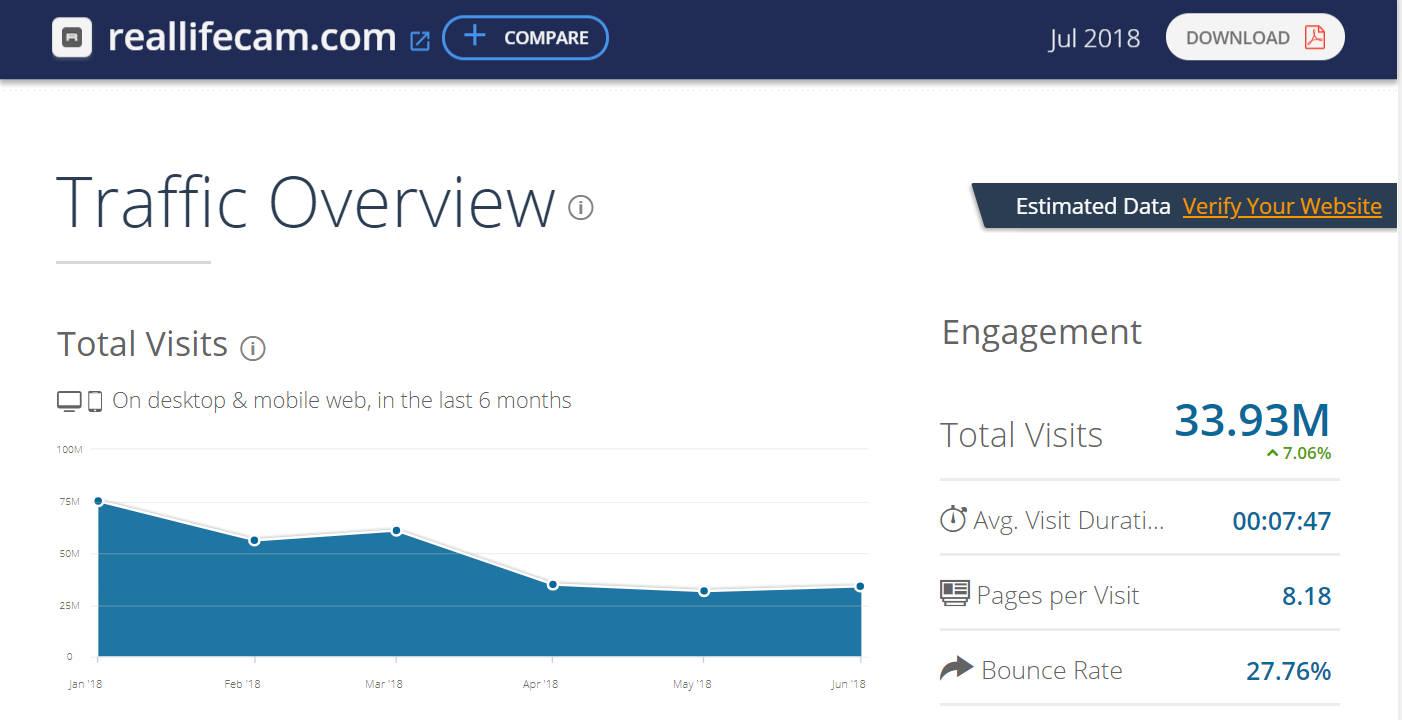Click the stopwatch Avg. Visit Duration icon
This screenshot has height=720, width=1402.
[x=953, y=519]
